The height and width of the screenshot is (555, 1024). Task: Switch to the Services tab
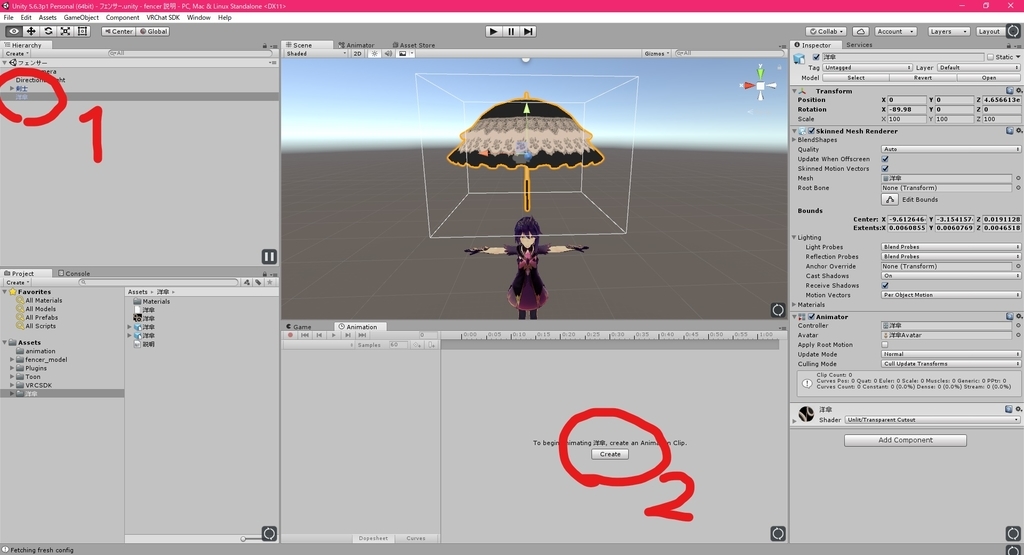[859, 45]
